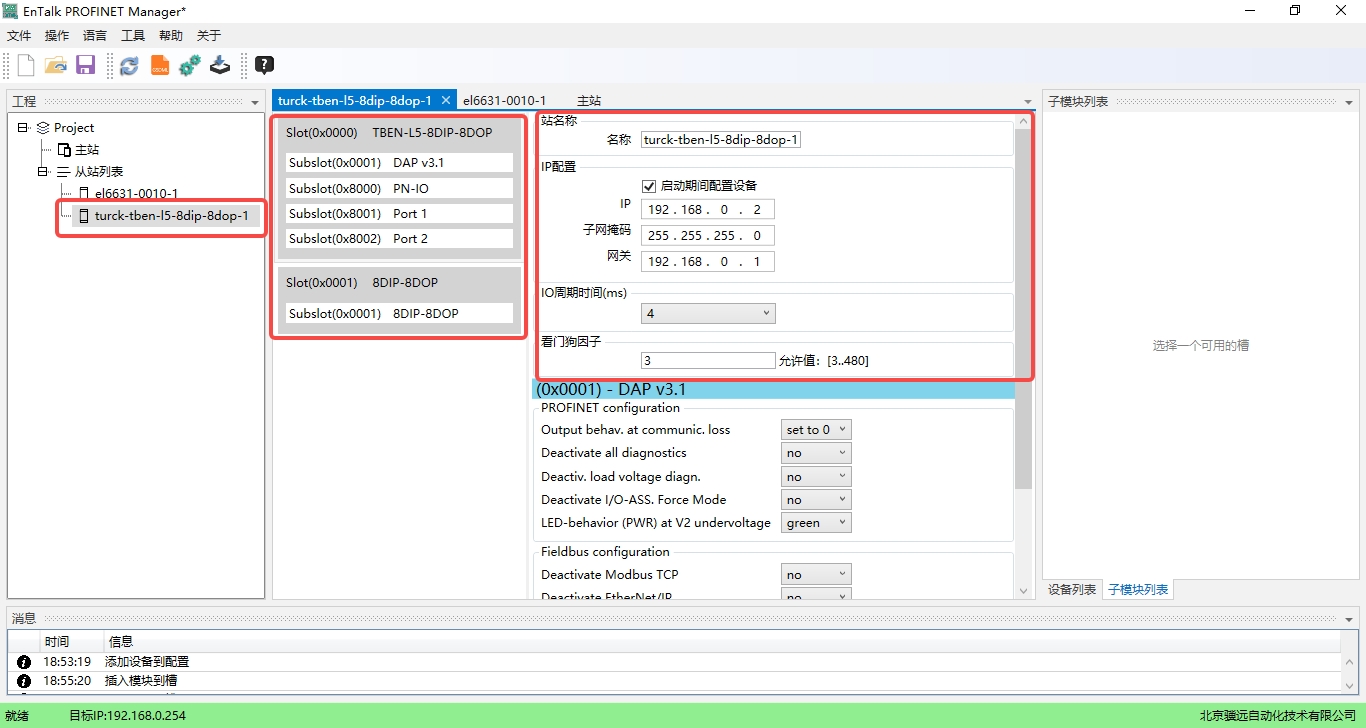Click the blue refresh arrows icon
This screenshot has width=1366, height=728.
129,66
